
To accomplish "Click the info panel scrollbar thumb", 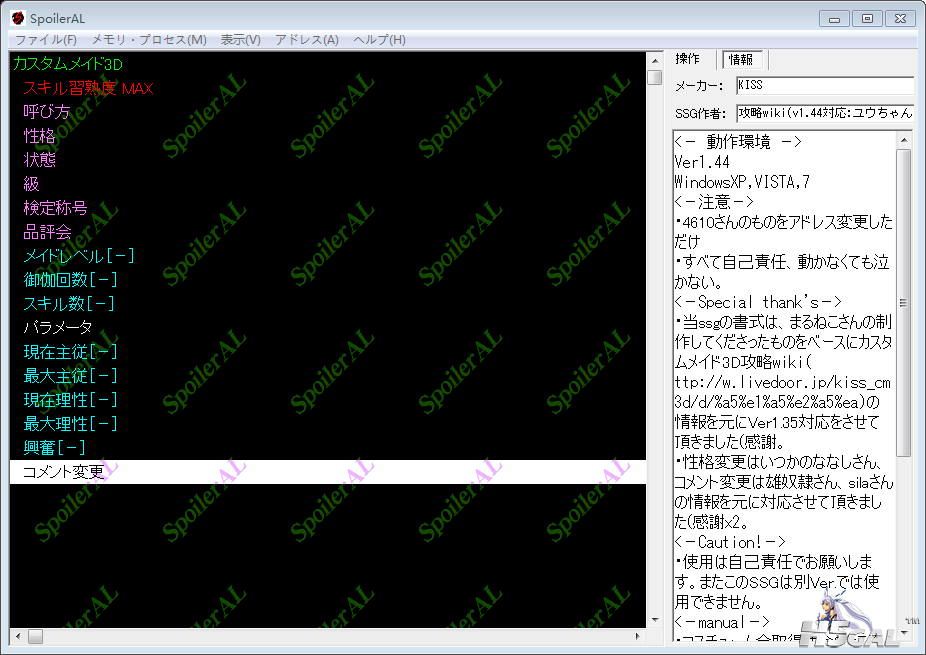I will coord(904,302).
